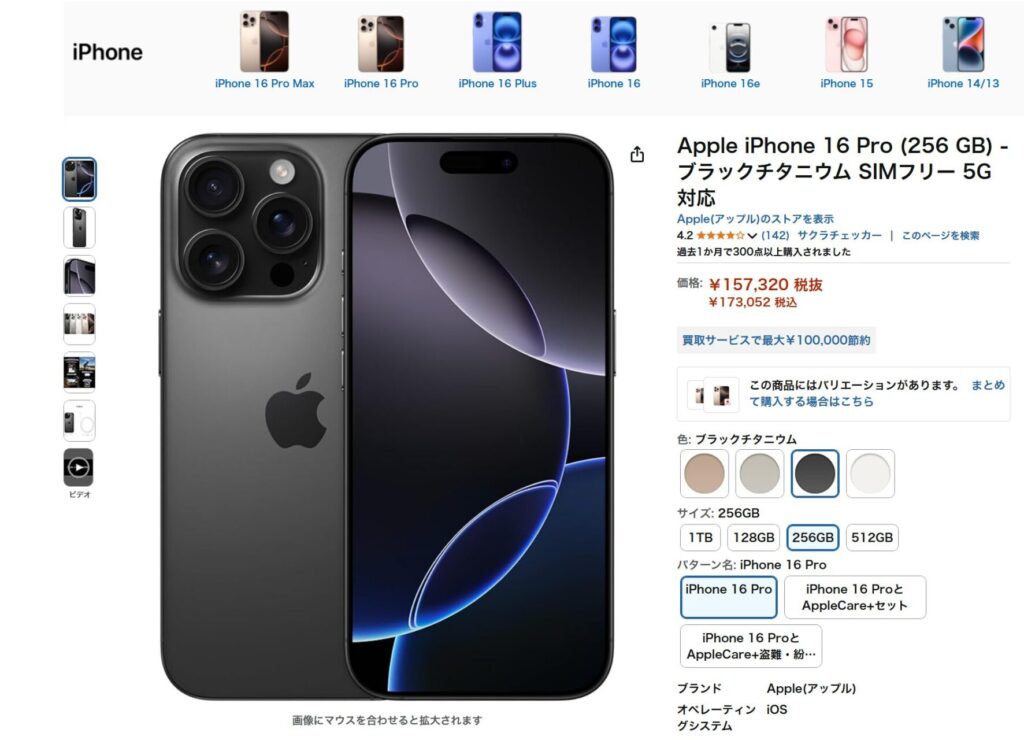
Task: Pick the White Titanium color swatch
Action: 871,474
